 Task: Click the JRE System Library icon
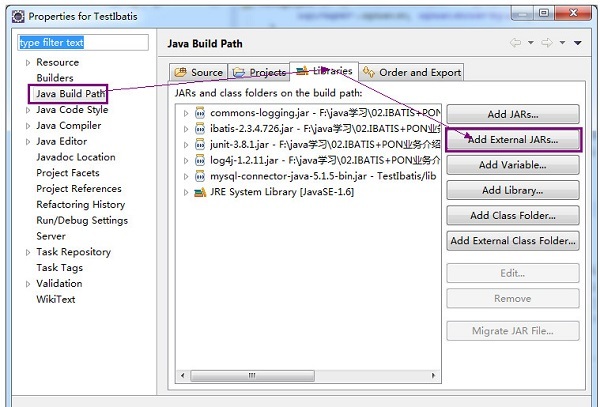200,192
